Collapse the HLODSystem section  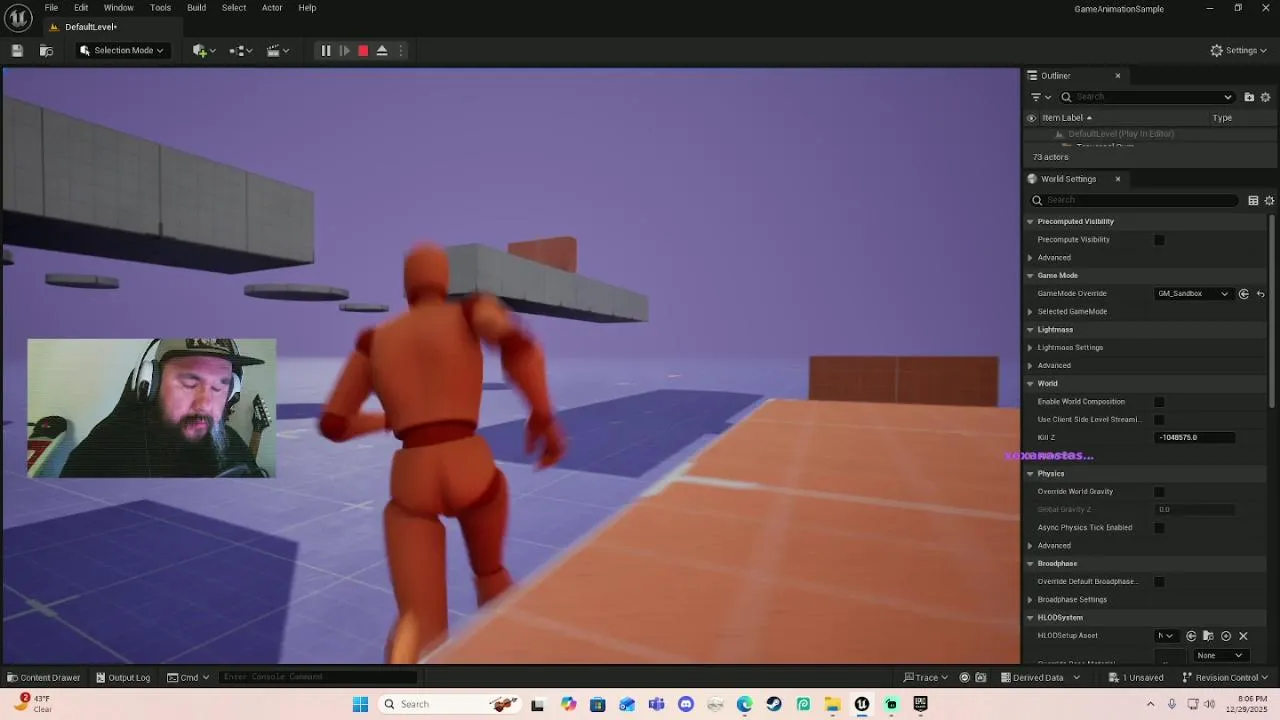[x=1030, y=618]
